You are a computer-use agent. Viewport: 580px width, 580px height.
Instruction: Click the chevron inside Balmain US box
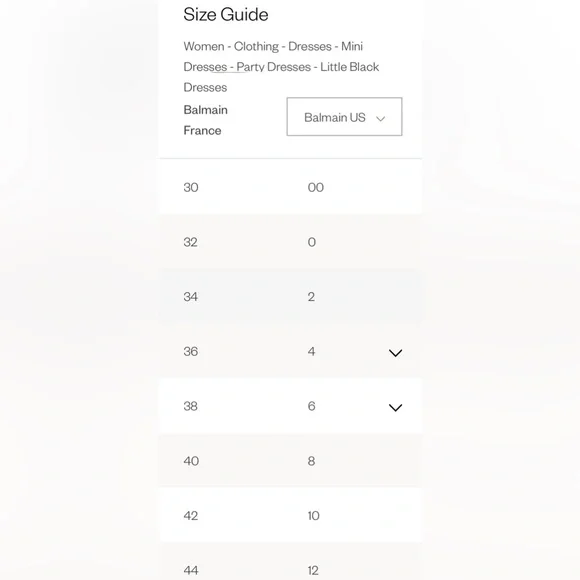(381, 119)
